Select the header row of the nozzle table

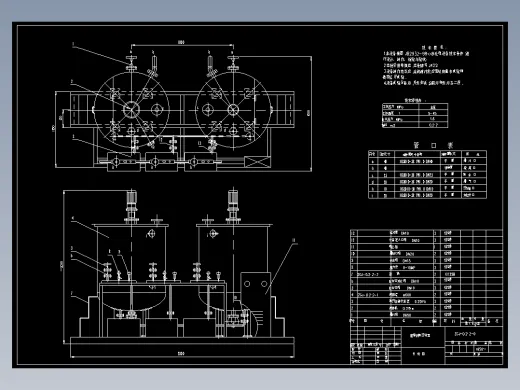coord(427,154)
